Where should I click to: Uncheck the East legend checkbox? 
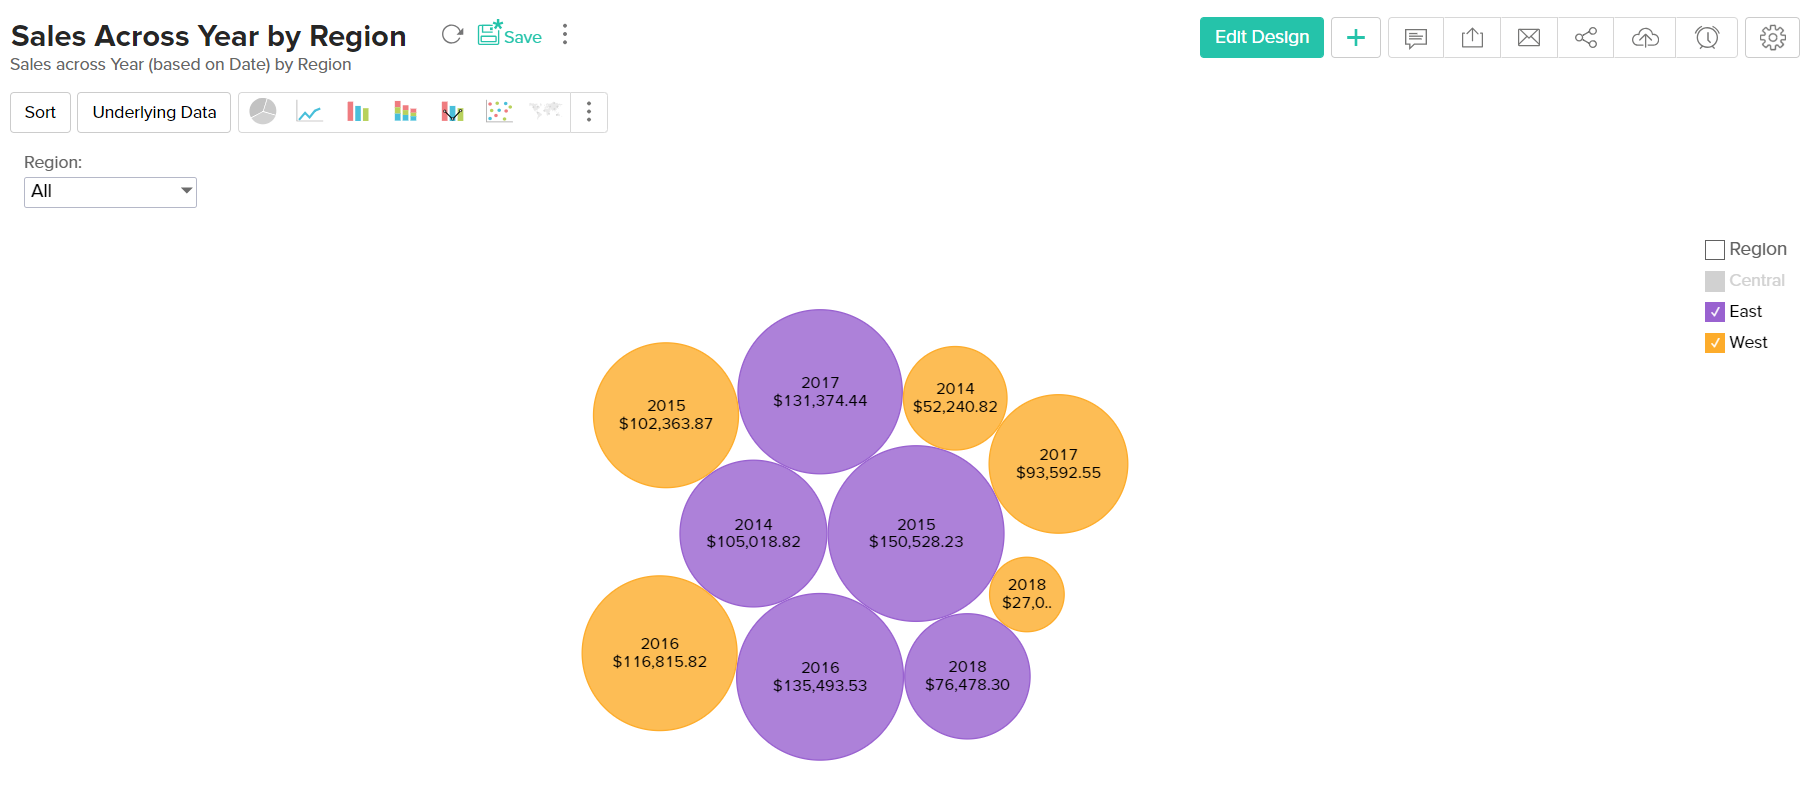tap(1714, 312)
